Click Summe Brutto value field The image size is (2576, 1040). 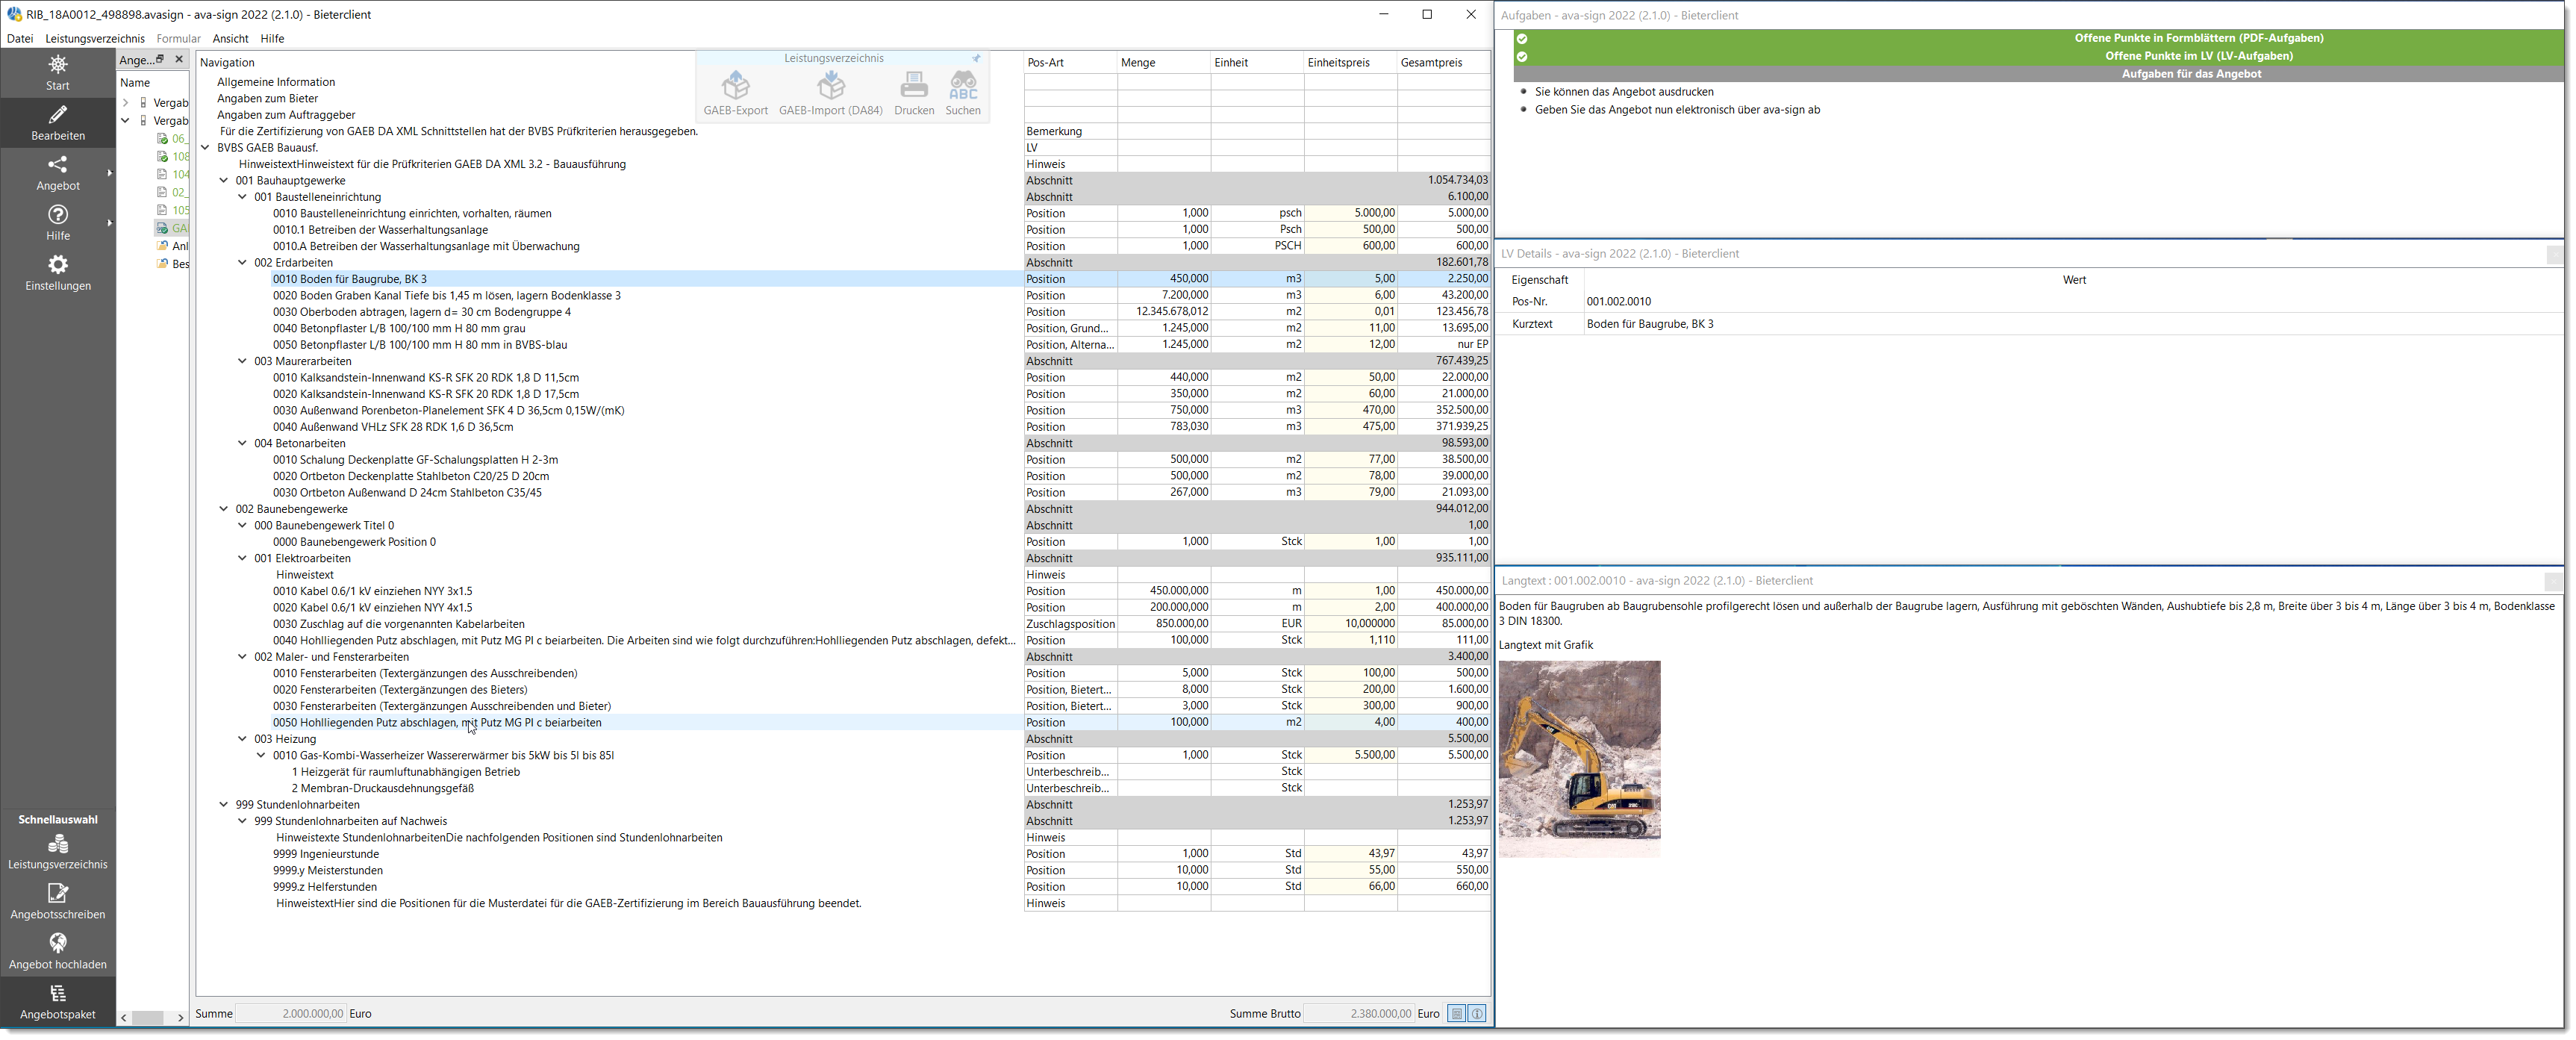click(1359, 1014)
